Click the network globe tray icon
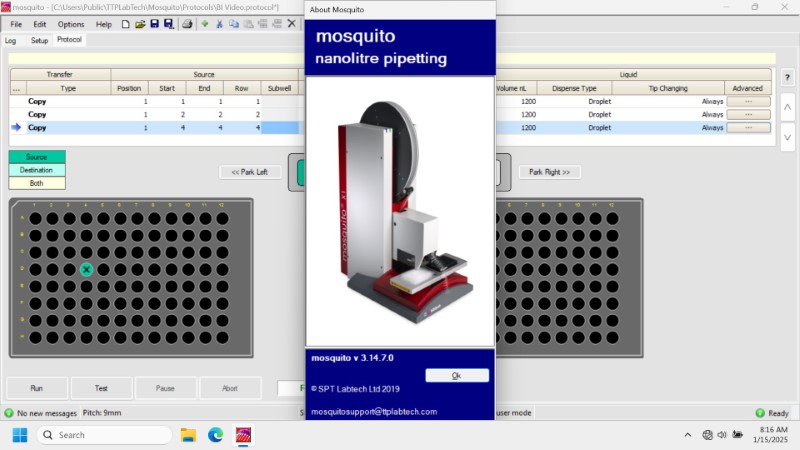 [x=707, y=435]
